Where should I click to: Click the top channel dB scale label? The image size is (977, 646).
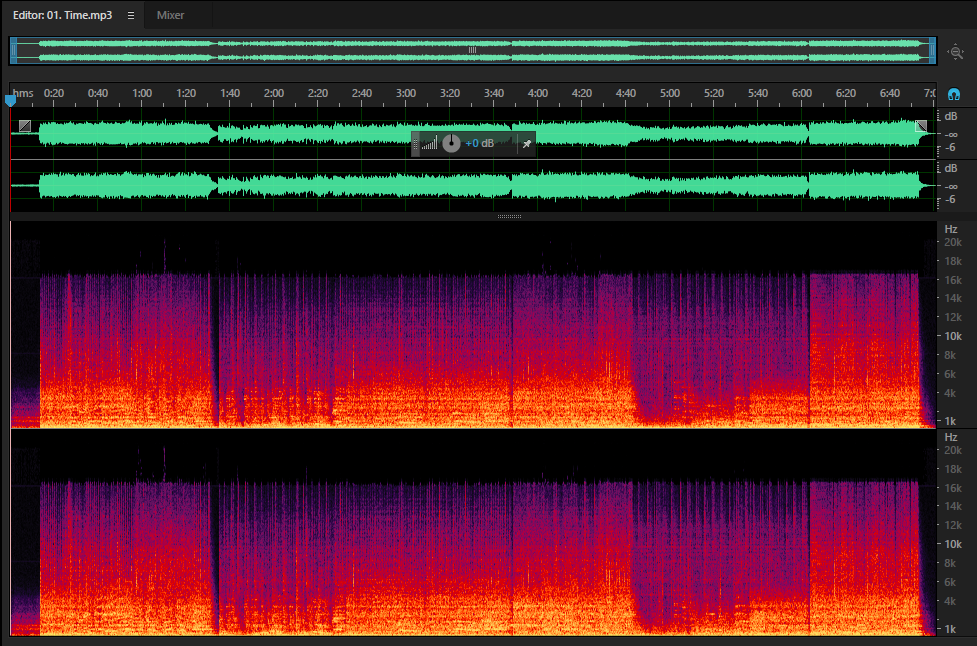(x=951, y=116)
